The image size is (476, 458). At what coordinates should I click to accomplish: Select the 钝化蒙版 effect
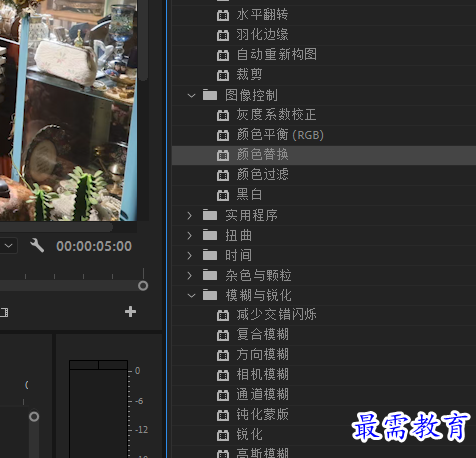(262, 415)
